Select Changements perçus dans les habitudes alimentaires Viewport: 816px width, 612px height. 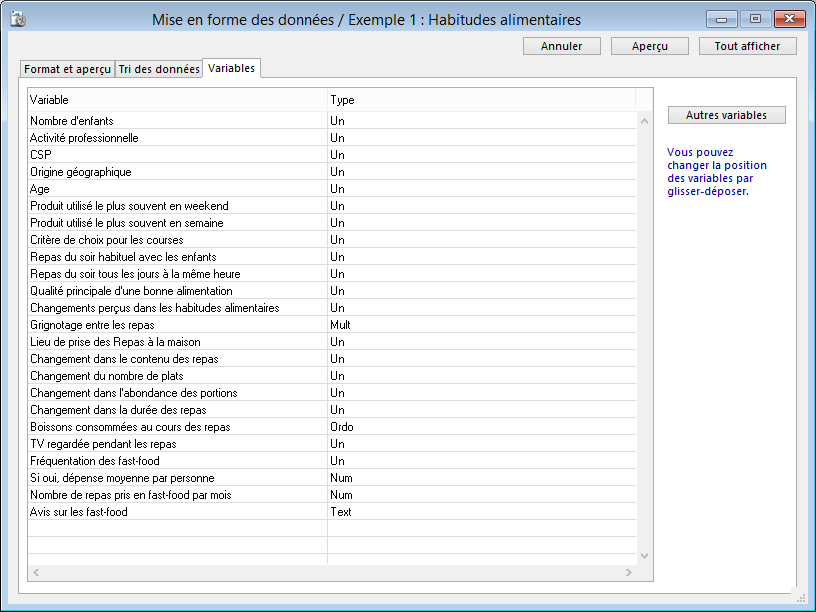[332, 308]
